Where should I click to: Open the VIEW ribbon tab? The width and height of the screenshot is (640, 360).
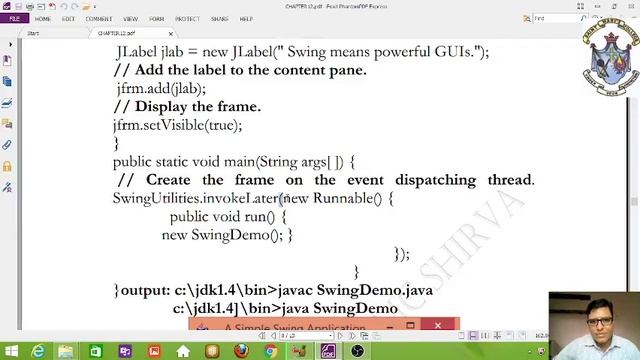(x=131, y=19)
